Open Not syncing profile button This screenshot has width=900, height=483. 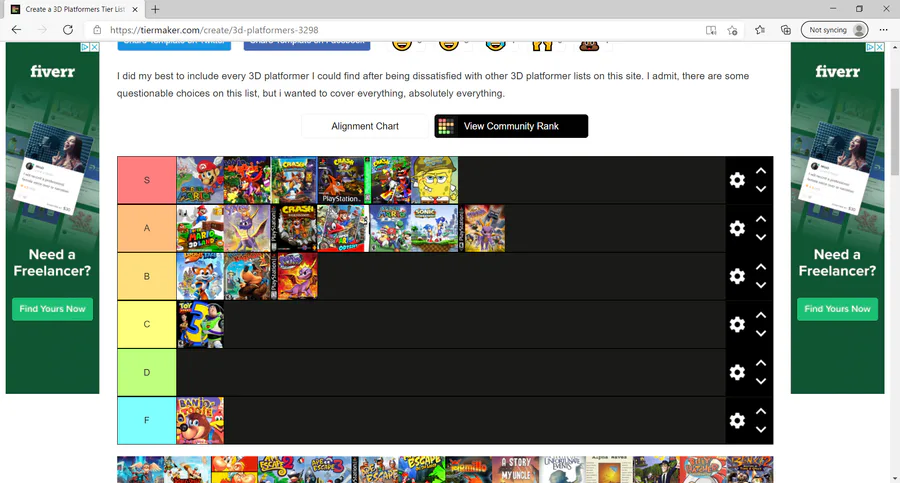[x=835, y=30]
